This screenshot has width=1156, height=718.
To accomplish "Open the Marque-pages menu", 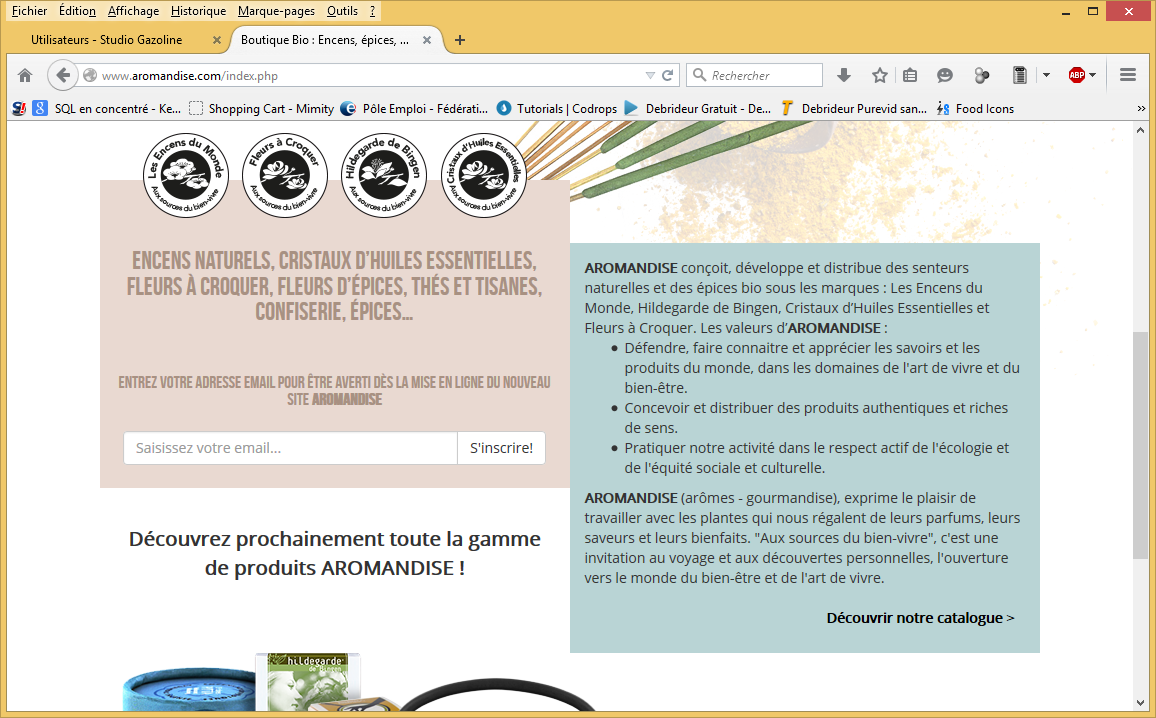I will 276,11.
